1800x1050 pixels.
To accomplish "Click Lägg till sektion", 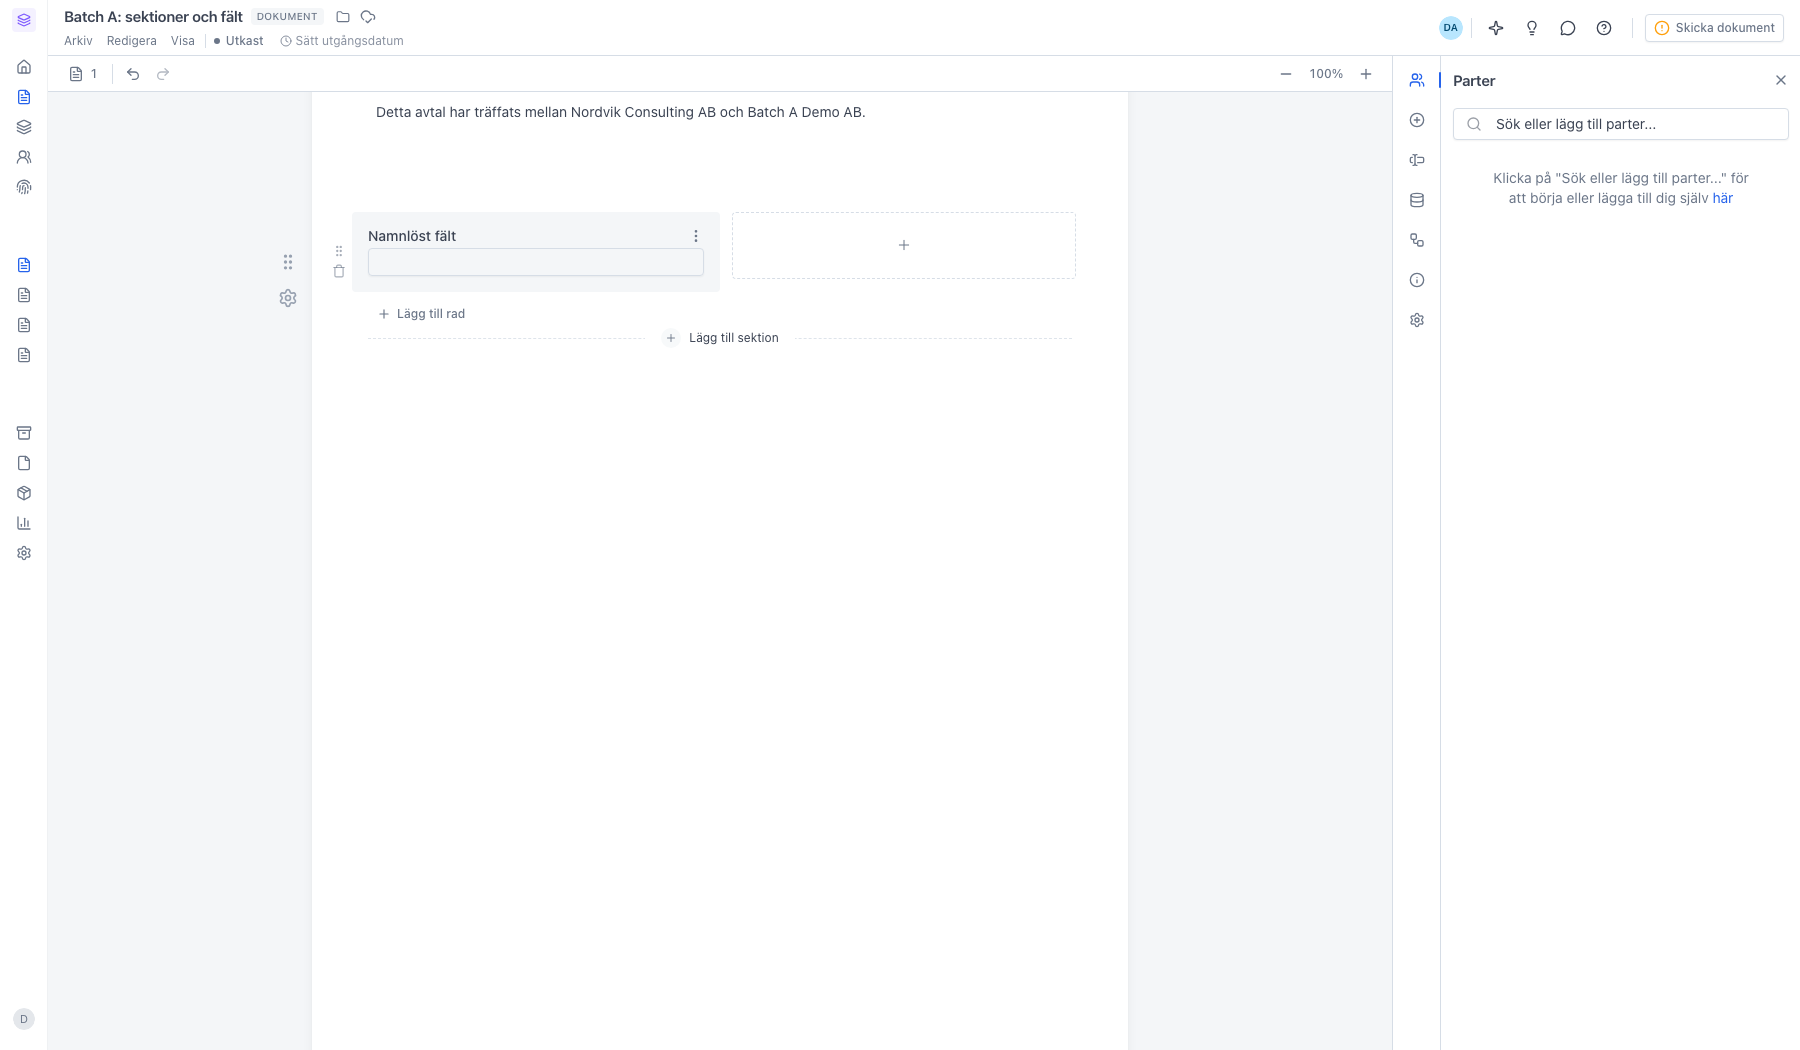I will tap(721, 338).
